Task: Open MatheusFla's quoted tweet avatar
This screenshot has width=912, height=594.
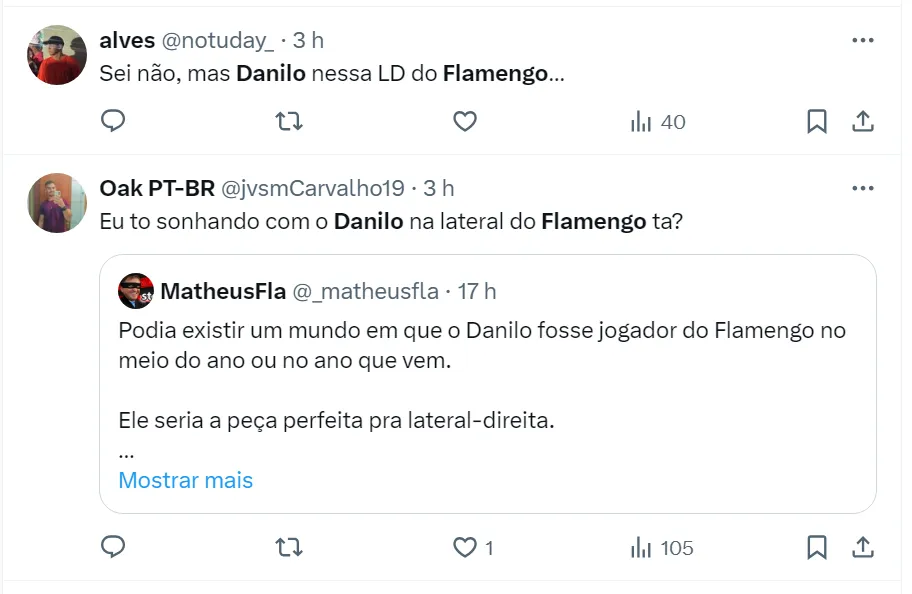Action: pyautogui.click(x=136, y=291)
